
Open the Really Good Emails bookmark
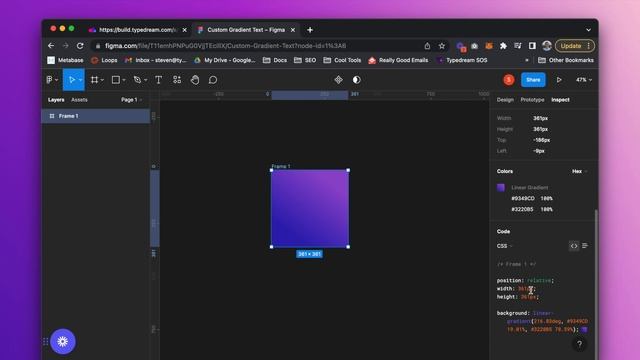tap(398, 60)
